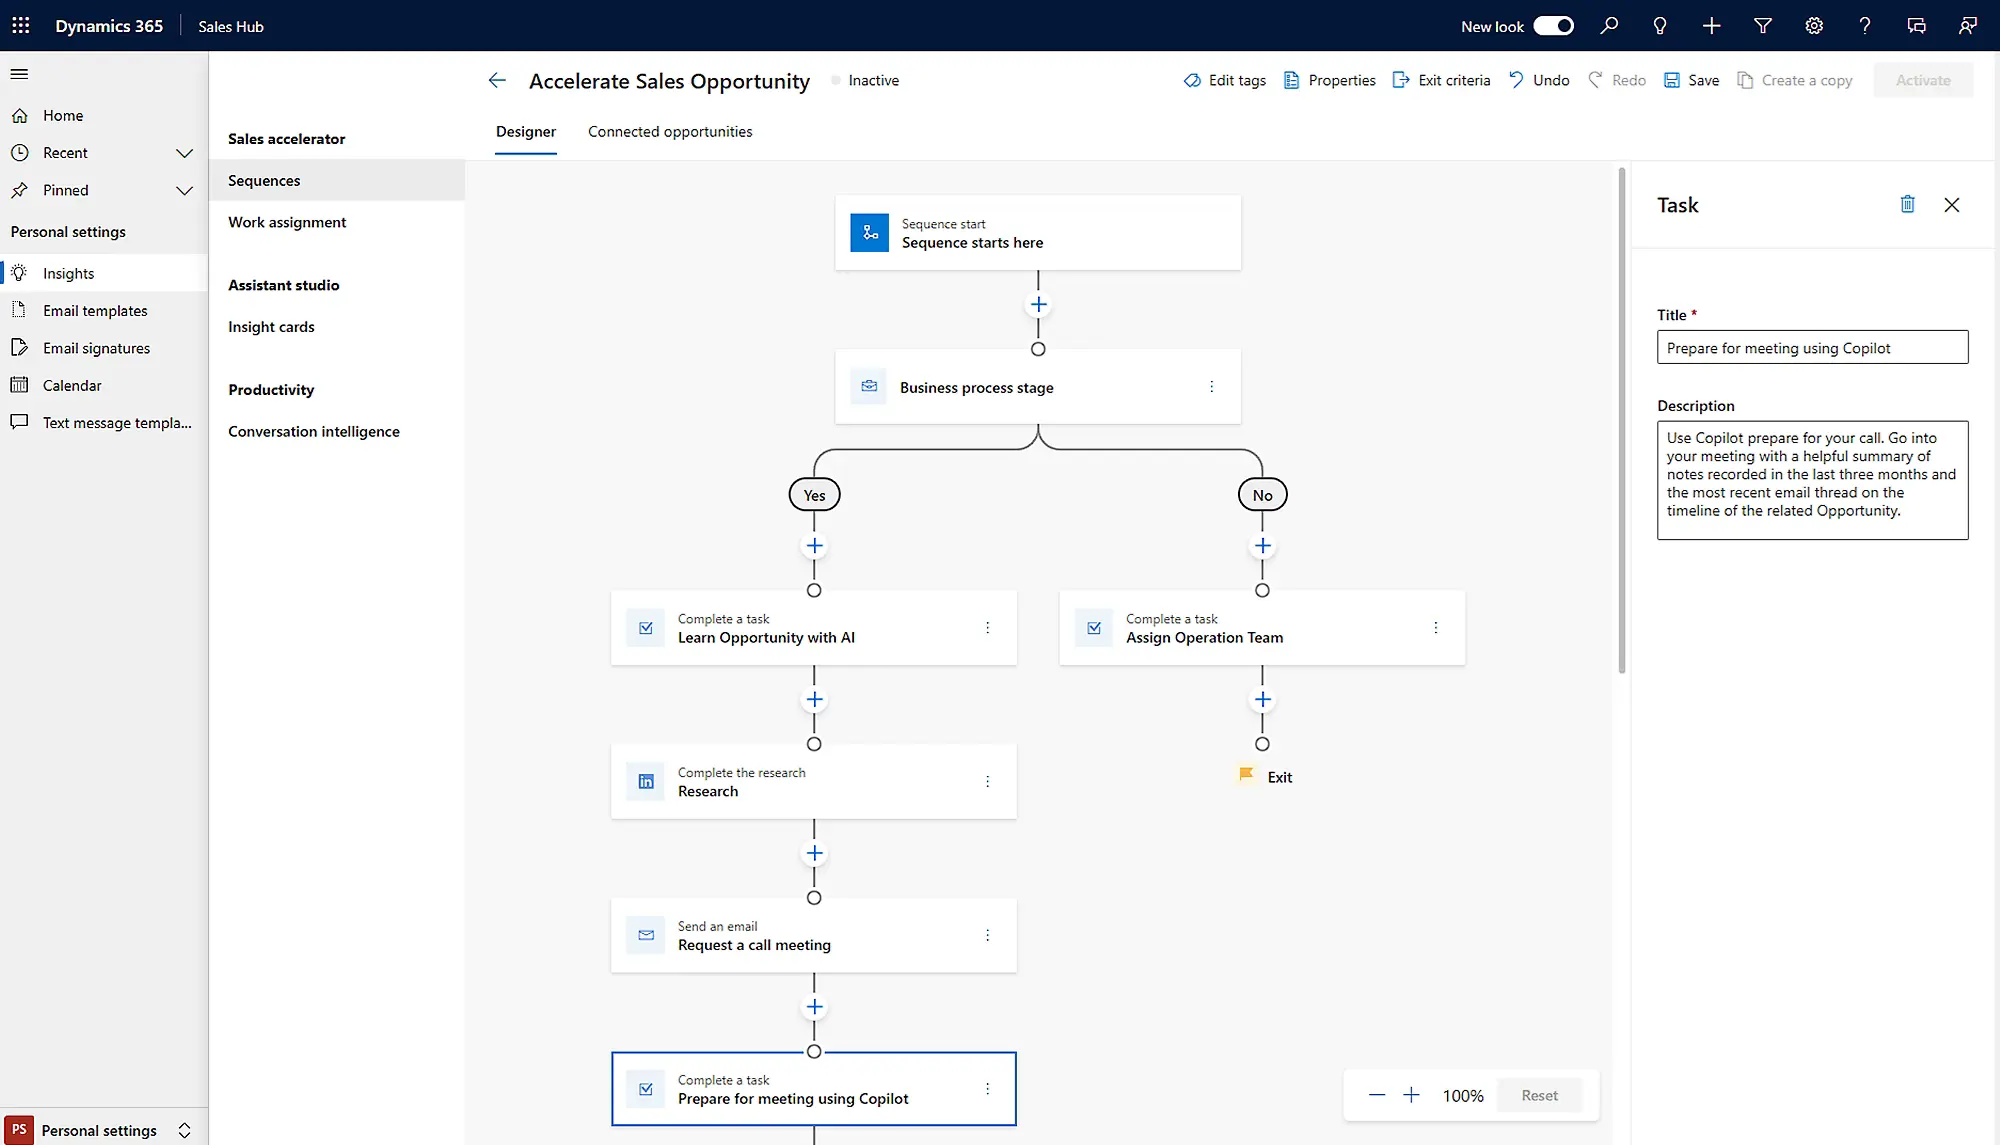Click the search magnifier icon
The height and width of the screenshot is (1145, 2000).
pos(1609,26)
